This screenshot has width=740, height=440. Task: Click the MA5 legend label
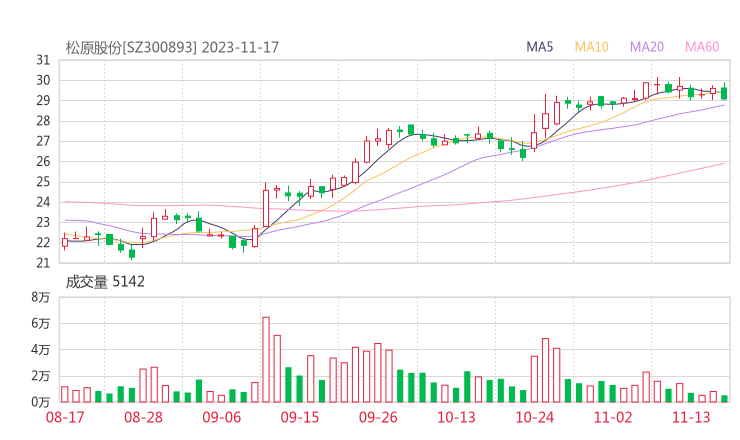tap(539, 47)
